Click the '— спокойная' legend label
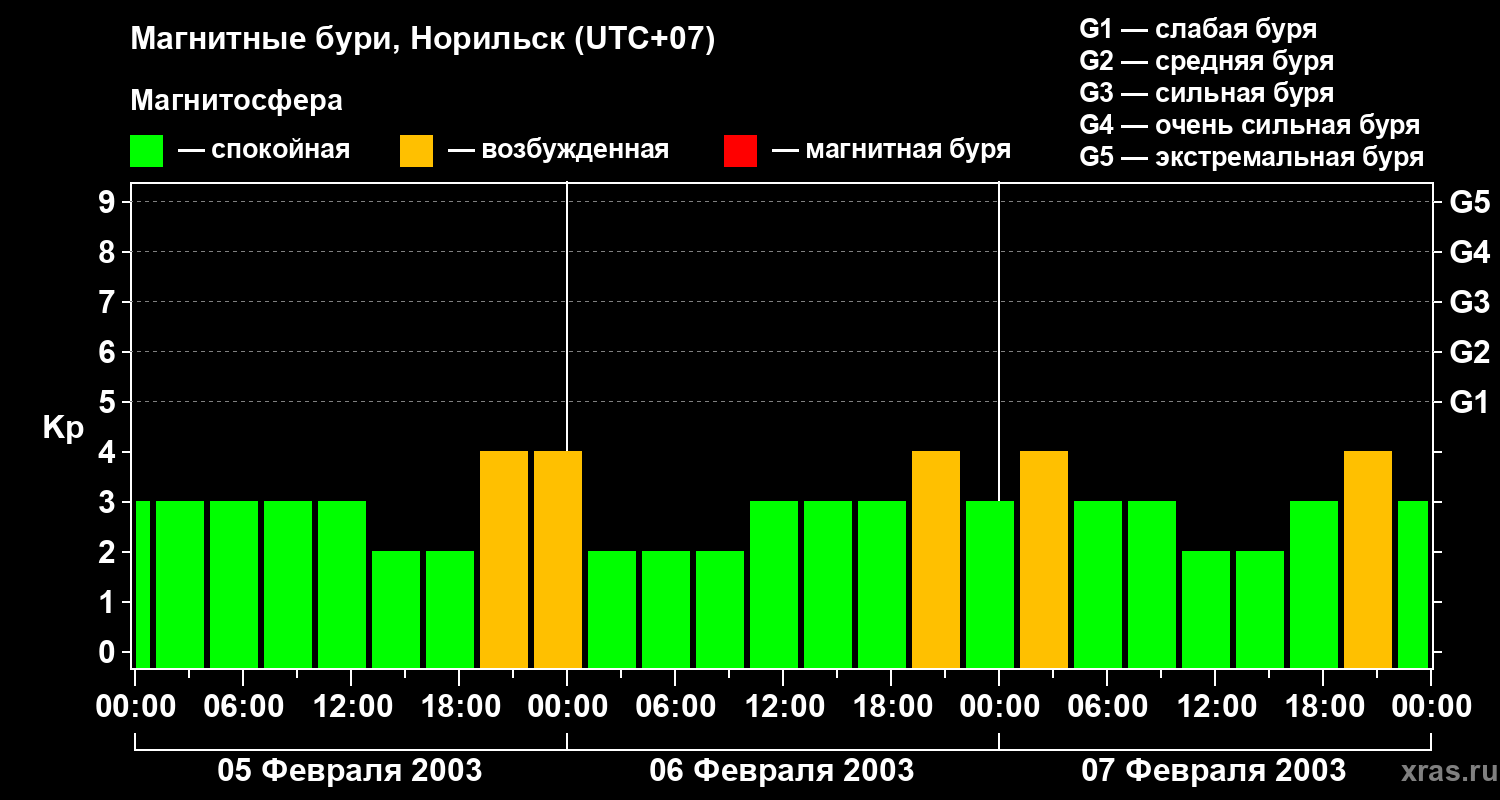Viewport: 1500px width, 800px height. click(x=264, y=150)
